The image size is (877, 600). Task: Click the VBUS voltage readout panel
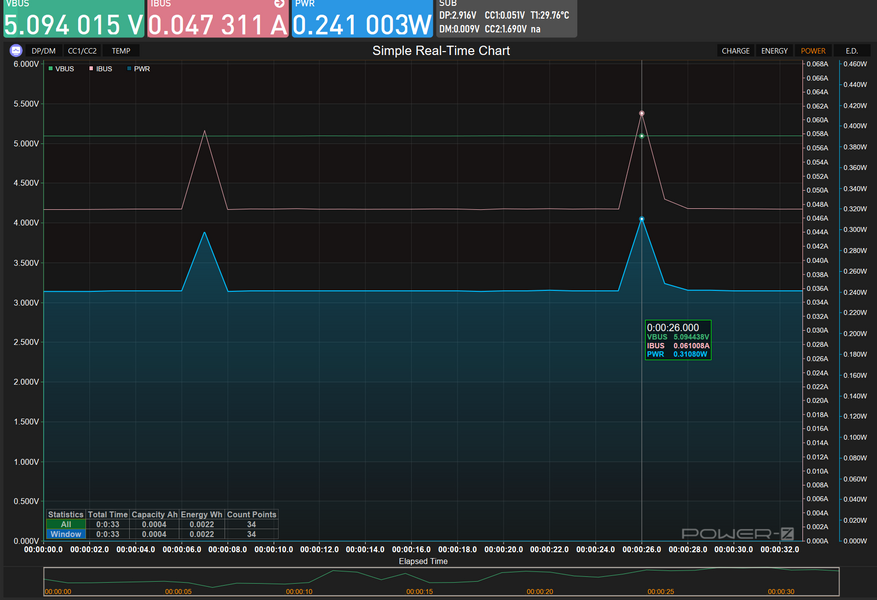click(x=73, y=20)
